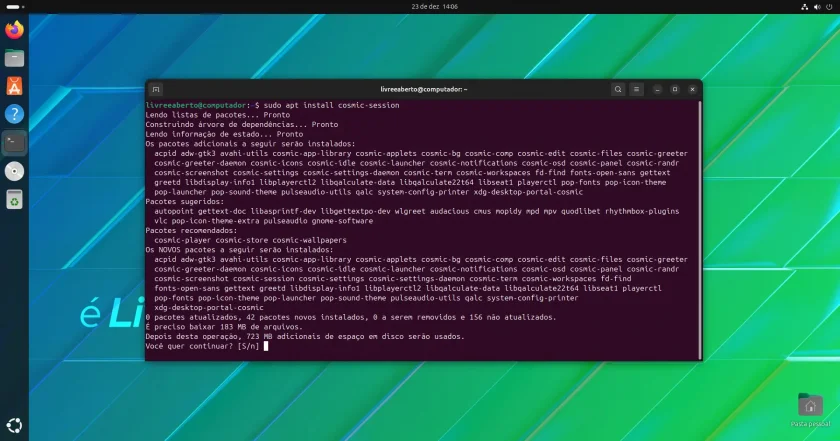Image resolution: width=840 pixels, height=441 pixels.
Task: Open the Trash icon in dock
Action: point(14,199)
